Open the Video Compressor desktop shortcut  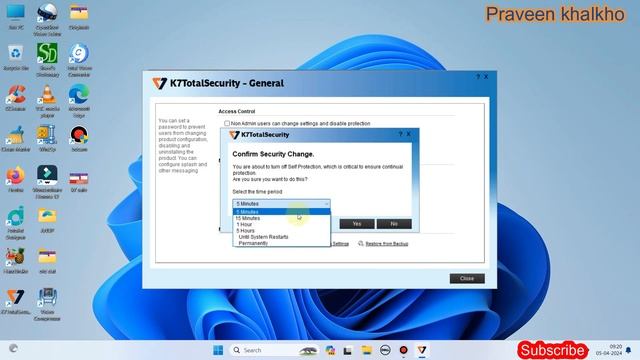pyautogui.click(x=47, y=304)
